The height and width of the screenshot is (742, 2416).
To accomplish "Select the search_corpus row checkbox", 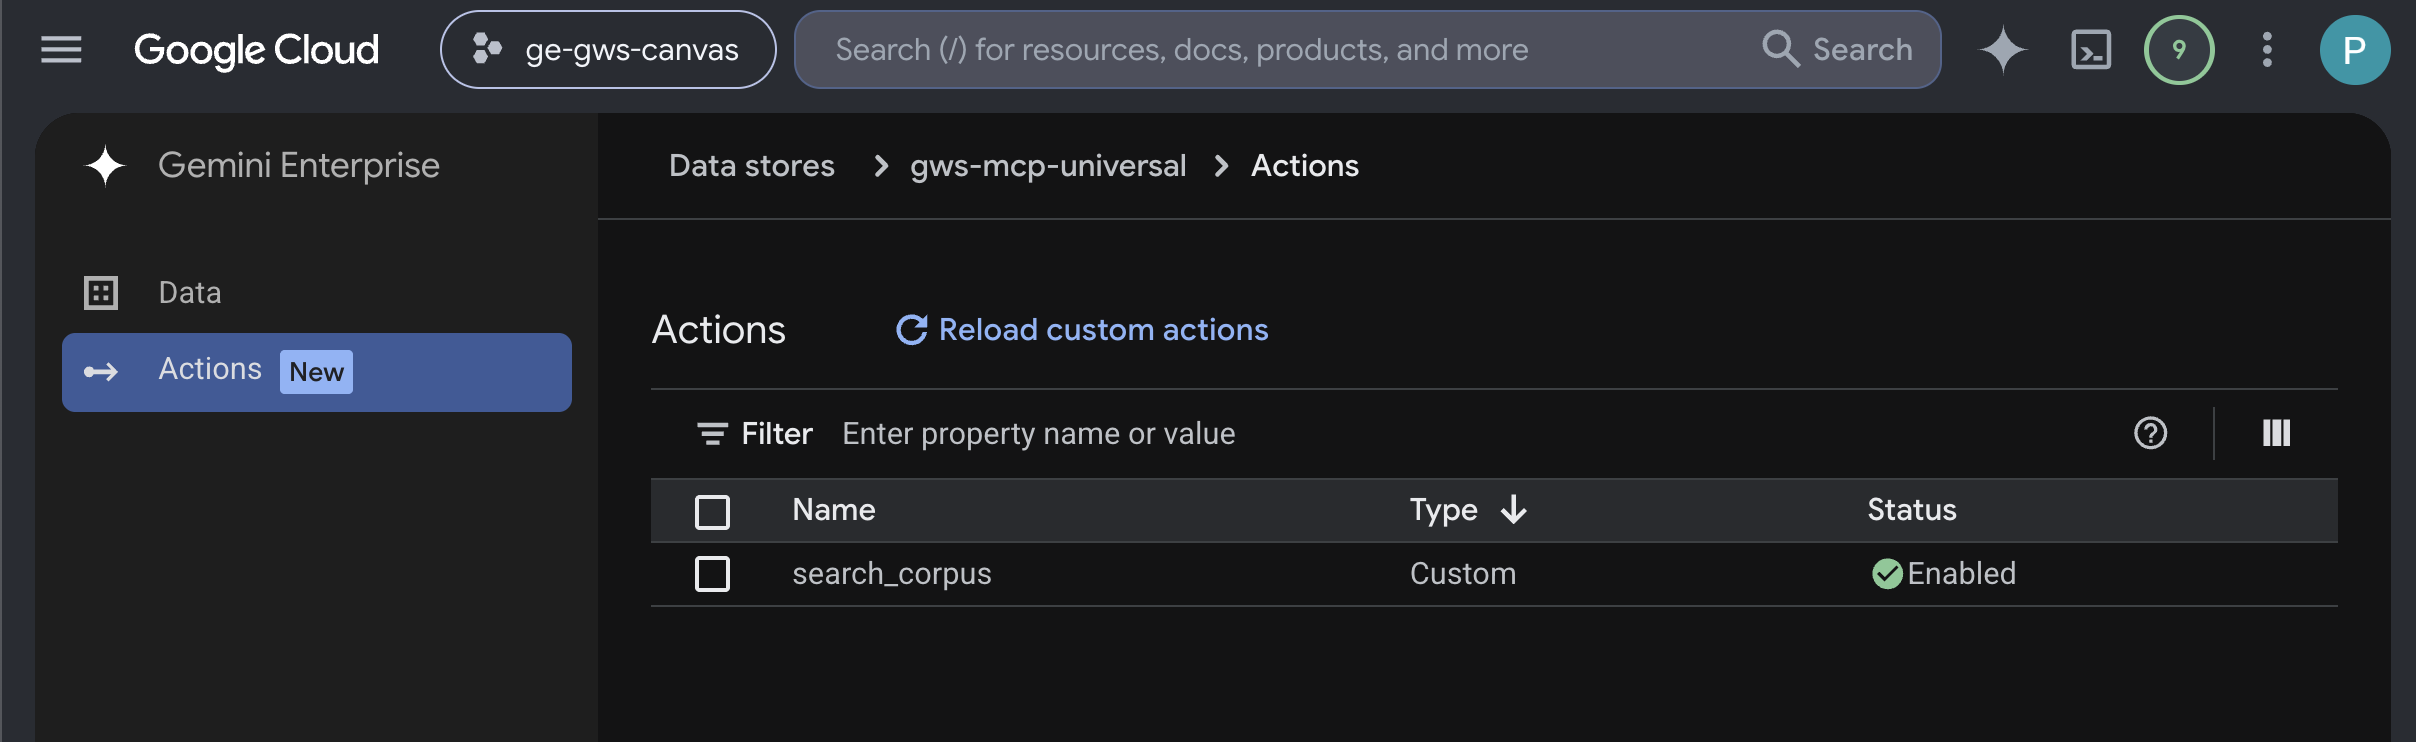I will tap(712, 574).
